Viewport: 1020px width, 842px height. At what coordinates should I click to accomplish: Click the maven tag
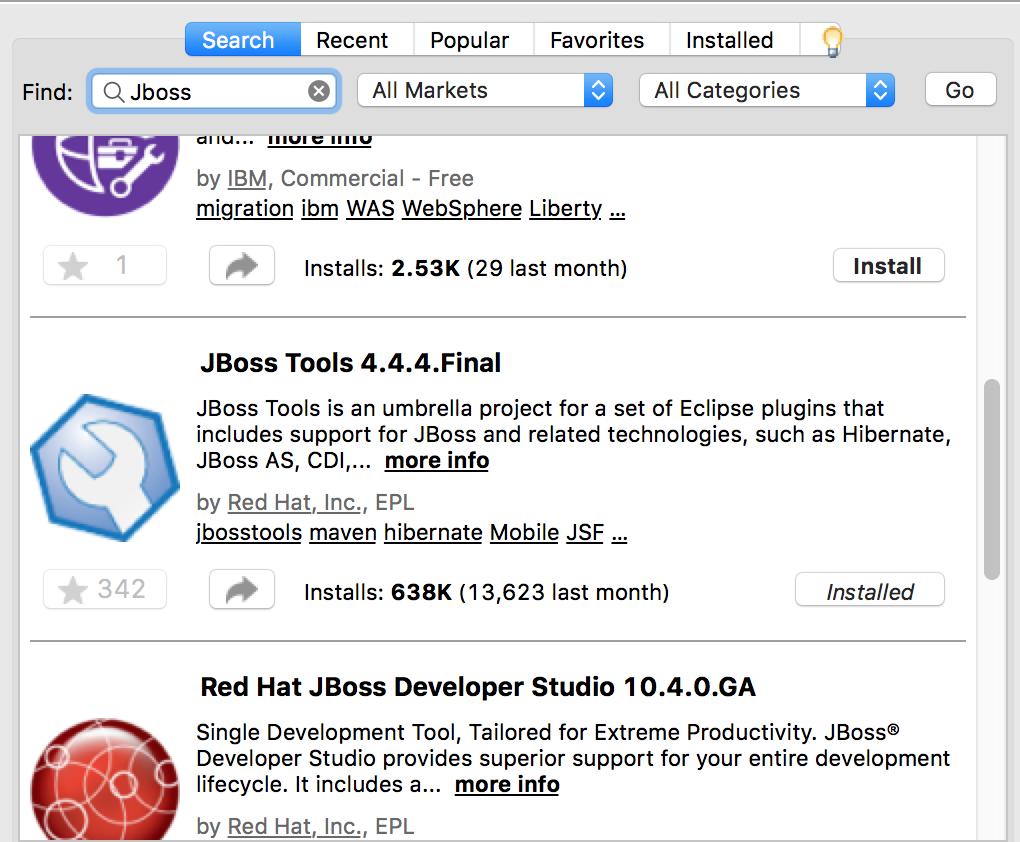tap(343, 532)
